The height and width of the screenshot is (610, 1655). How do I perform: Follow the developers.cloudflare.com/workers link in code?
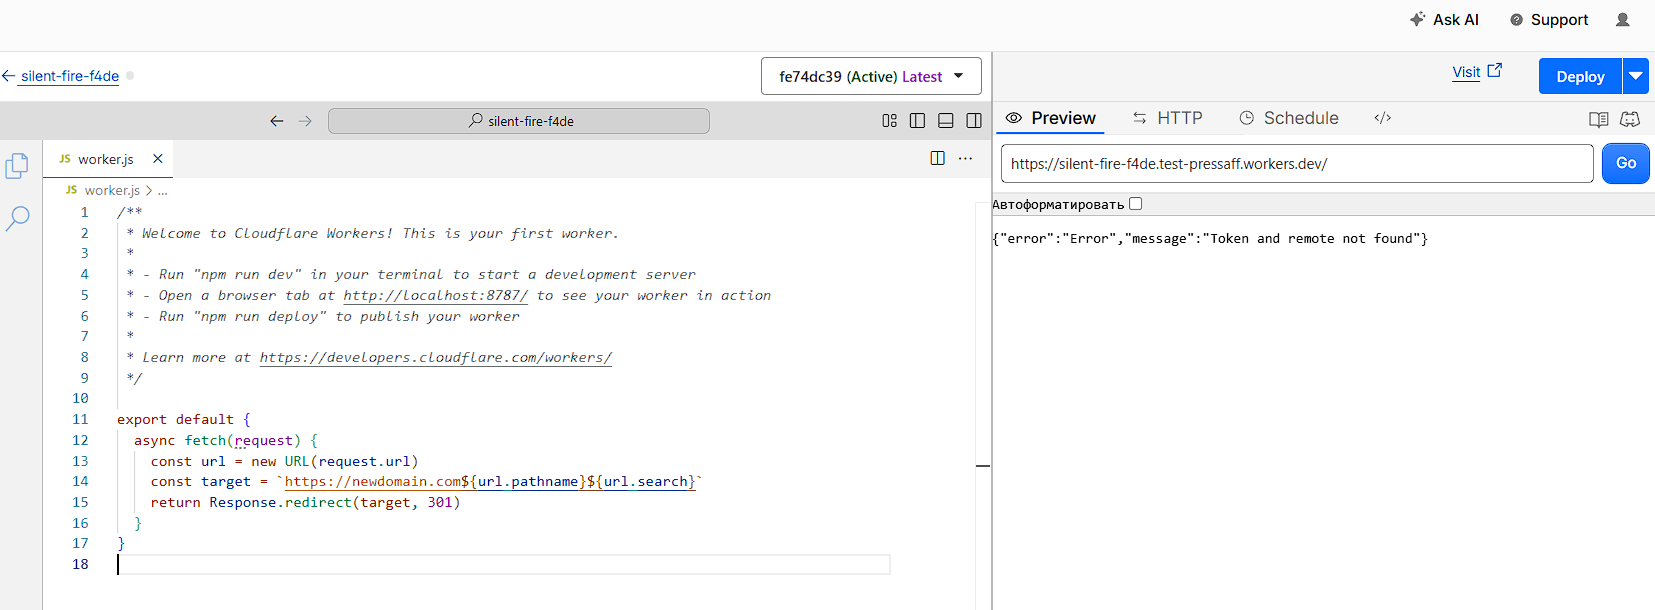436,357
